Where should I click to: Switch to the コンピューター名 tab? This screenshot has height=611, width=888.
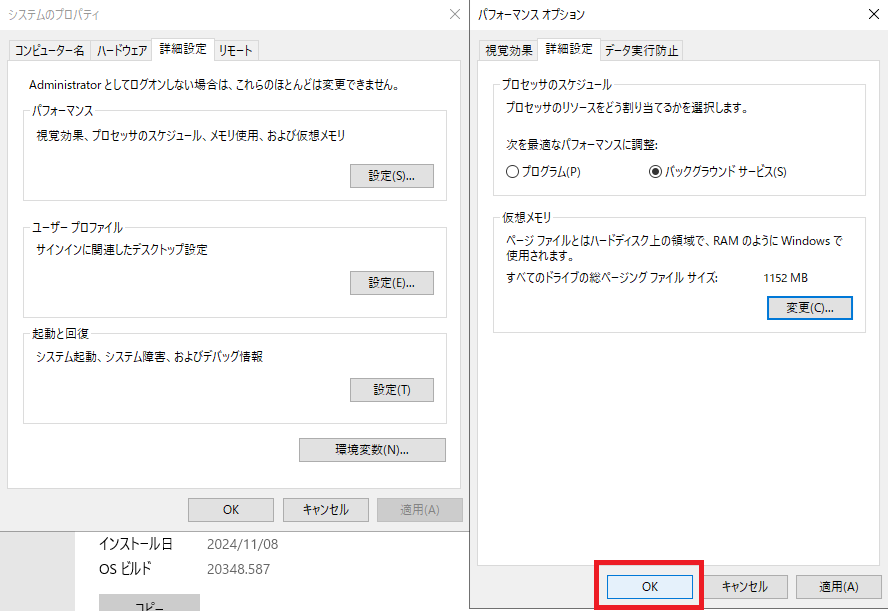tap(49, 50)
